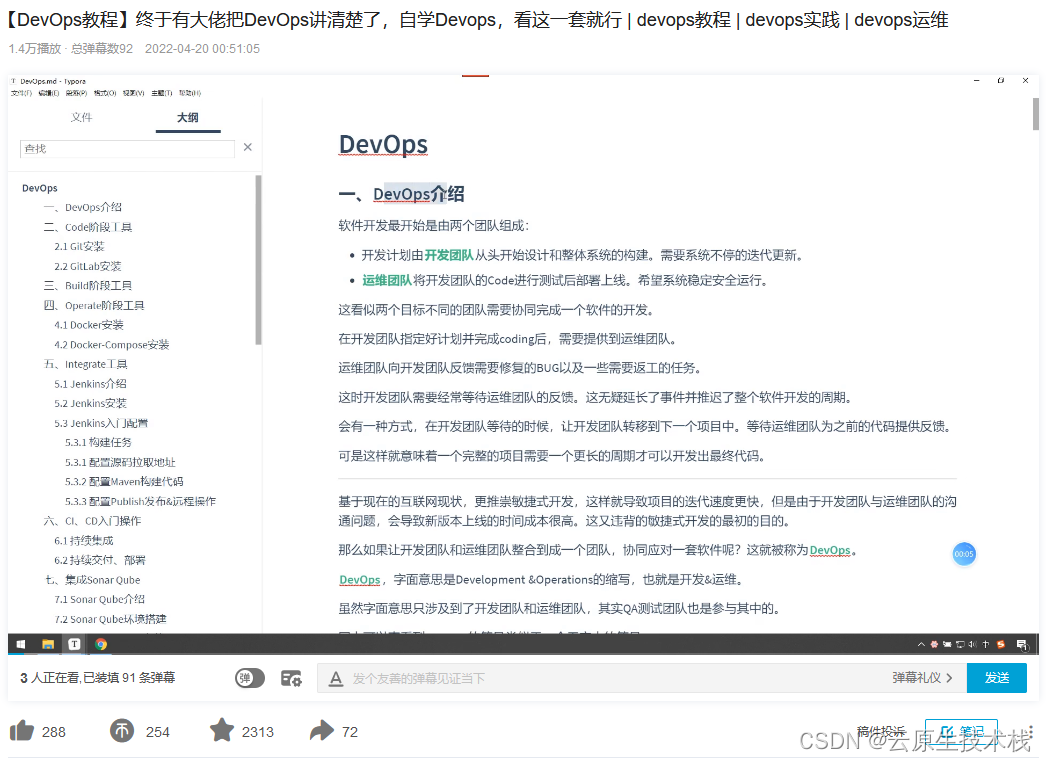The width and height of the screenshot is (1046, 762).
Task: Jump to 5.3.1 构建任务 outline entry
Action: click(x=98, y=442)
